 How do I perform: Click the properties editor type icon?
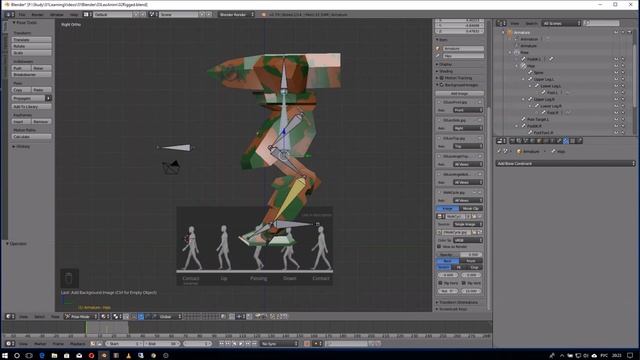501,141
